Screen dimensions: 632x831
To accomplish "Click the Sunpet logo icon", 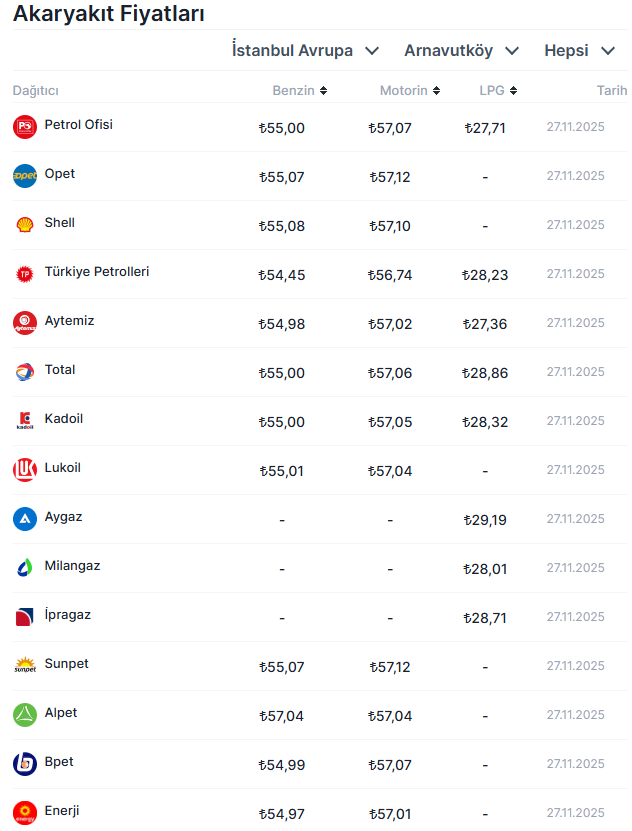I will [x=25, y=666].
